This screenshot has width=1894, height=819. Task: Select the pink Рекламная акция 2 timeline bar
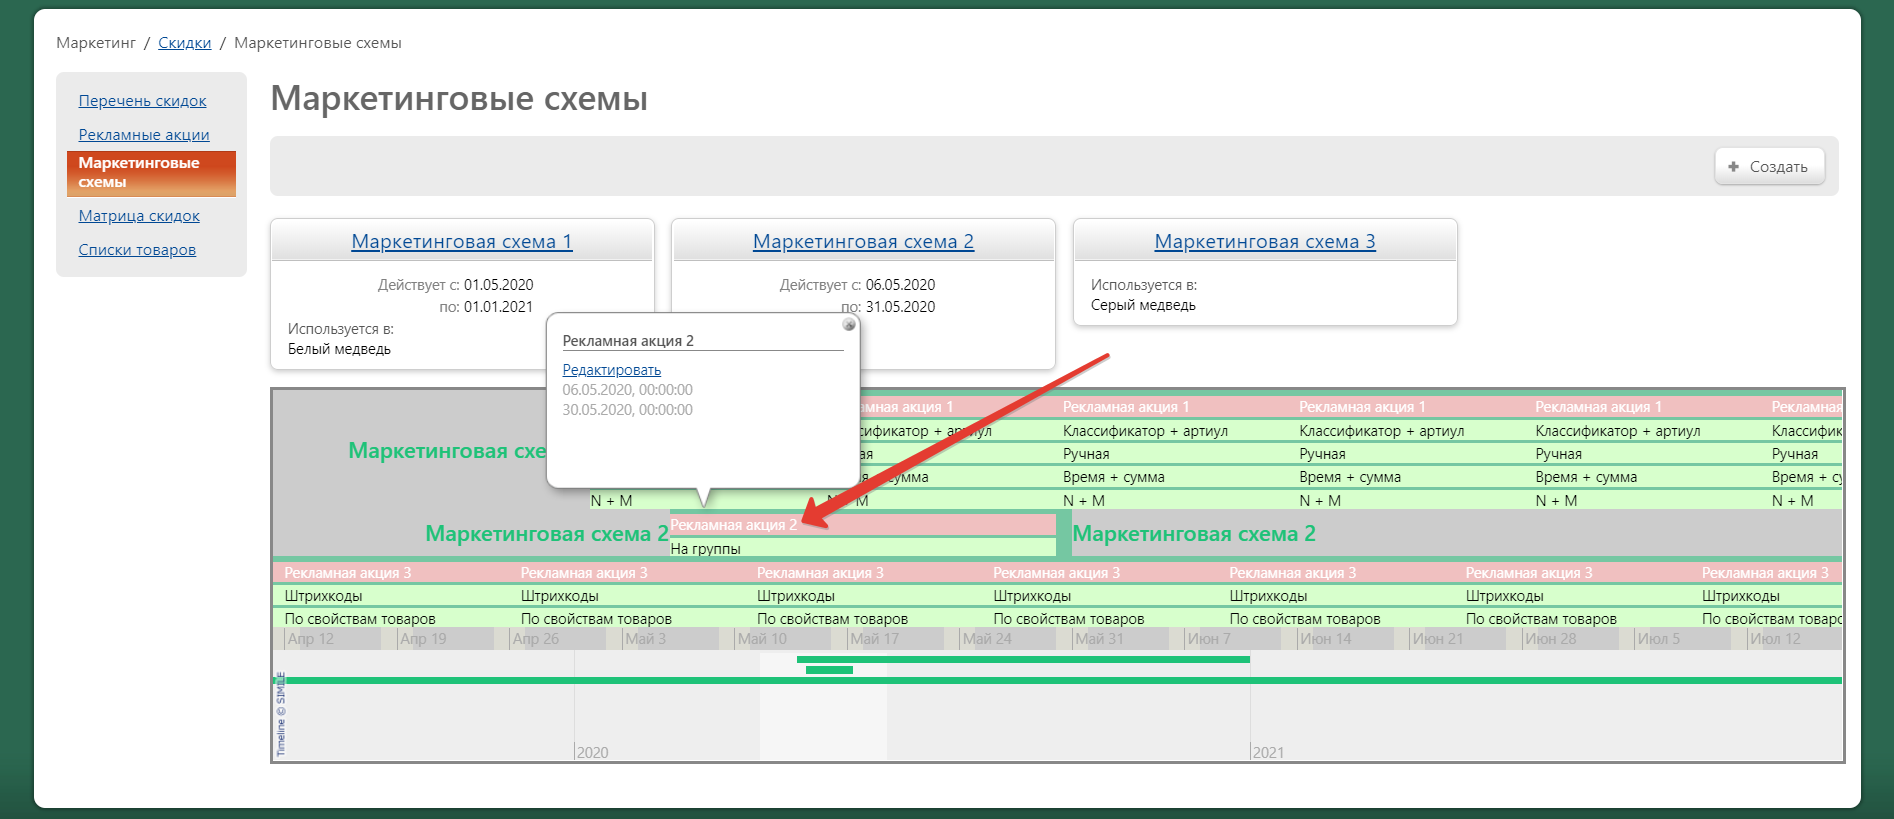tap(862, 525)
